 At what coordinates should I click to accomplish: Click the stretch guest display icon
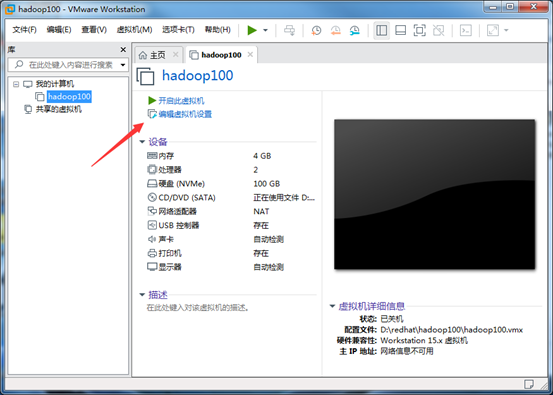coord(493,30)
